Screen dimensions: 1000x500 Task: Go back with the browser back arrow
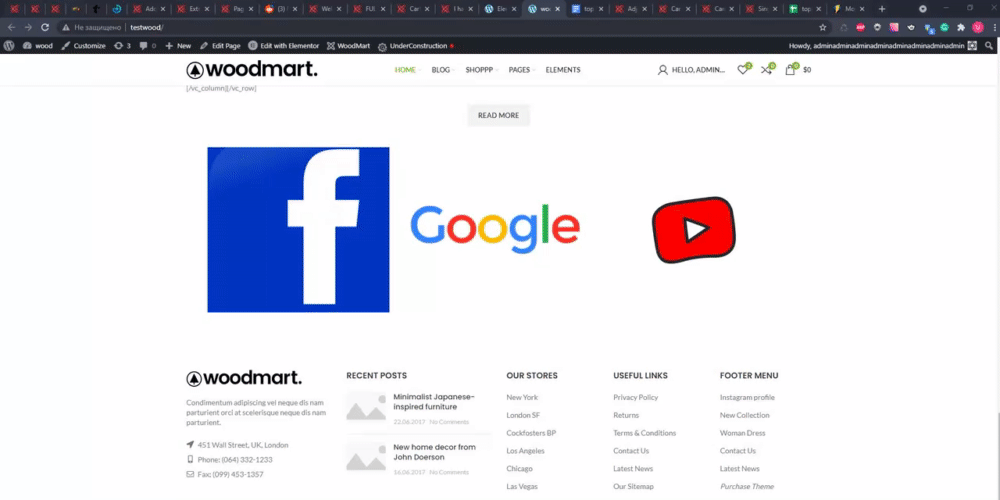[x=11, y=27]
